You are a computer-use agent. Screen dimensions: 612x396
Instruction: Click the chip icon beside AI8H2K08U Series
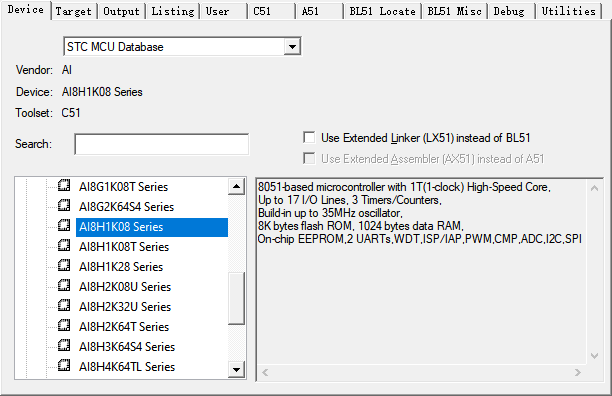(64, 286)
